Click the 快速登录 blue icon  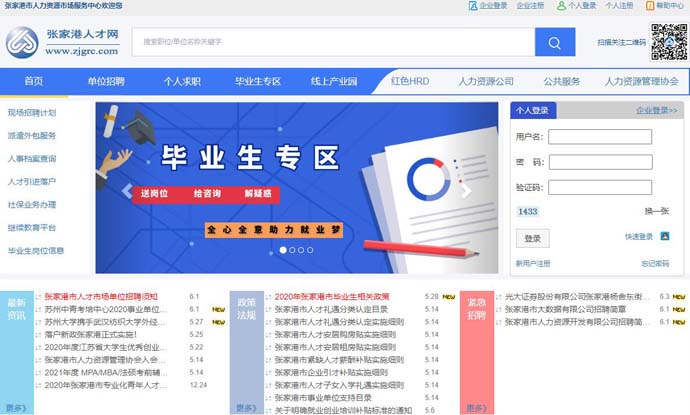665,236
